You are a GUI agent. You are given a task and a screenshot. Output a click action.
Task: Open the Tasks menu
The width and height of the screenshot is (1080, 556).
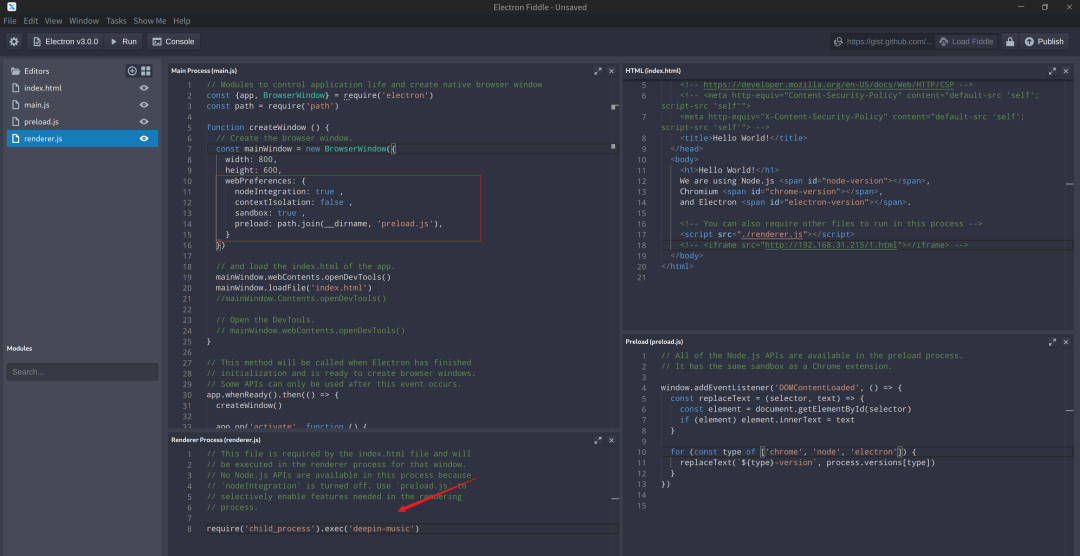(x=116, y=21)
